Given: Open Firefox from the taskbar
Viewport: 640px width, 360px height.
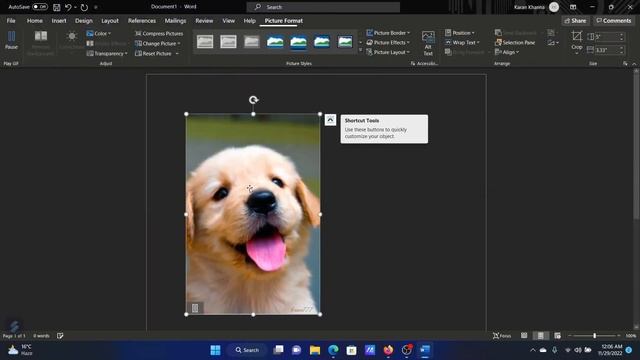Looking at the screenshot, I should pos(388,350).
